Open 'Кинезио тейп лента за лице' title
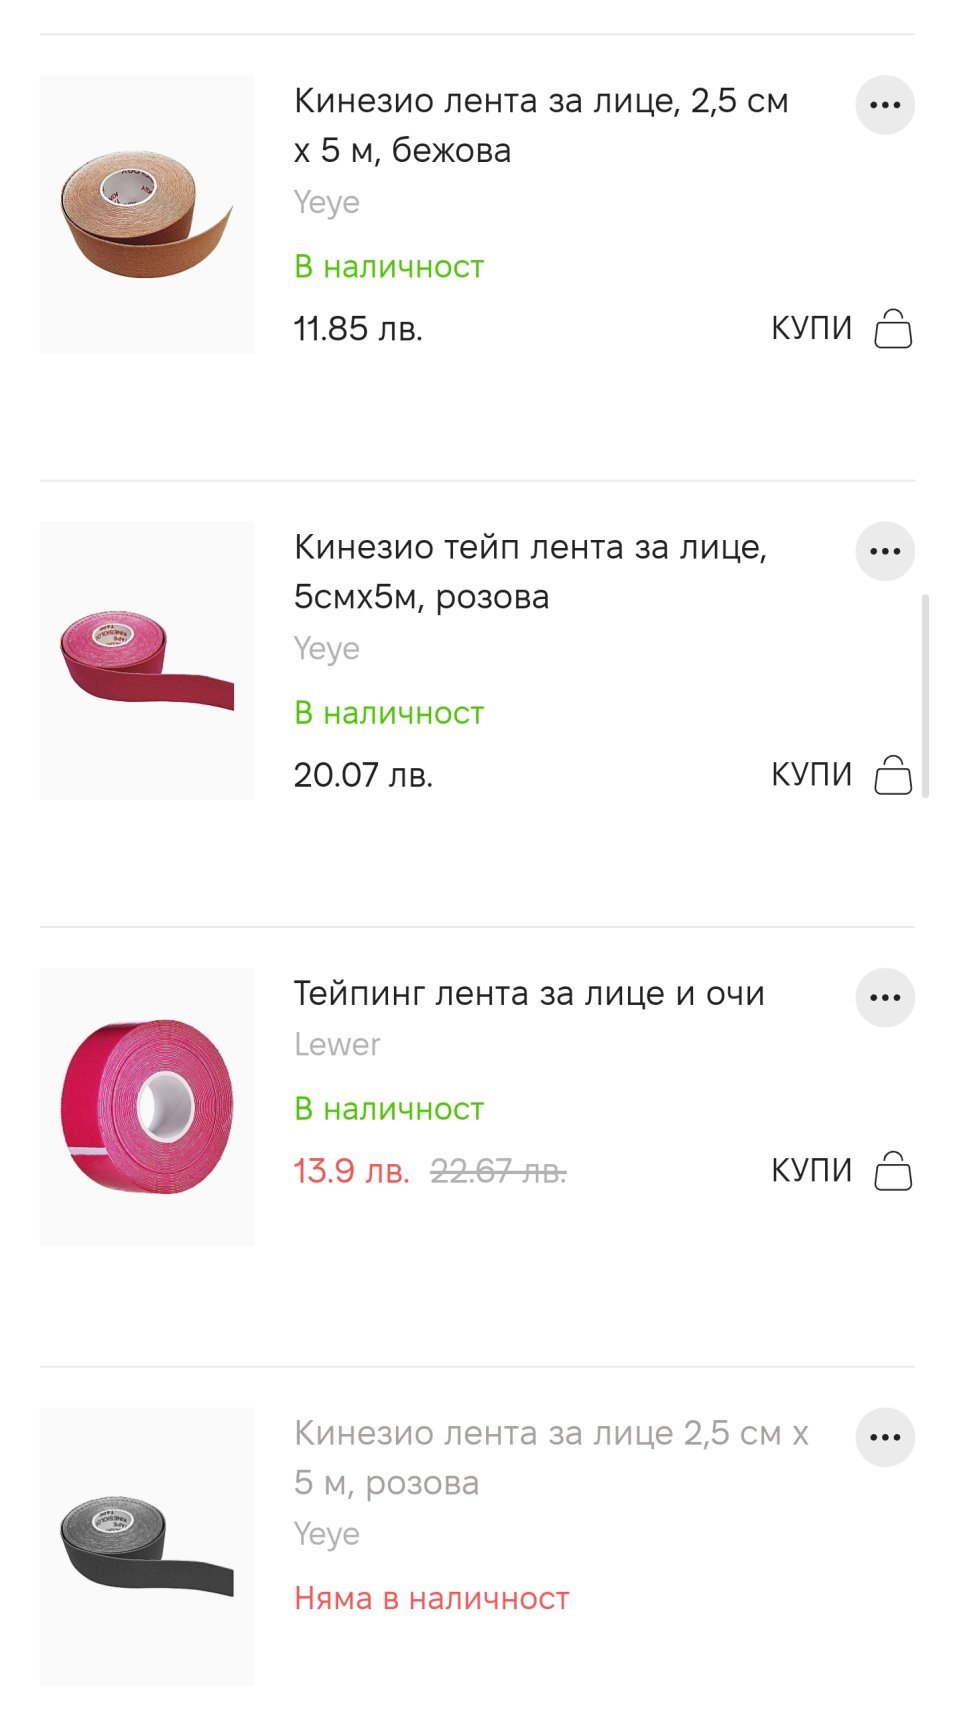 pos(530,571)
